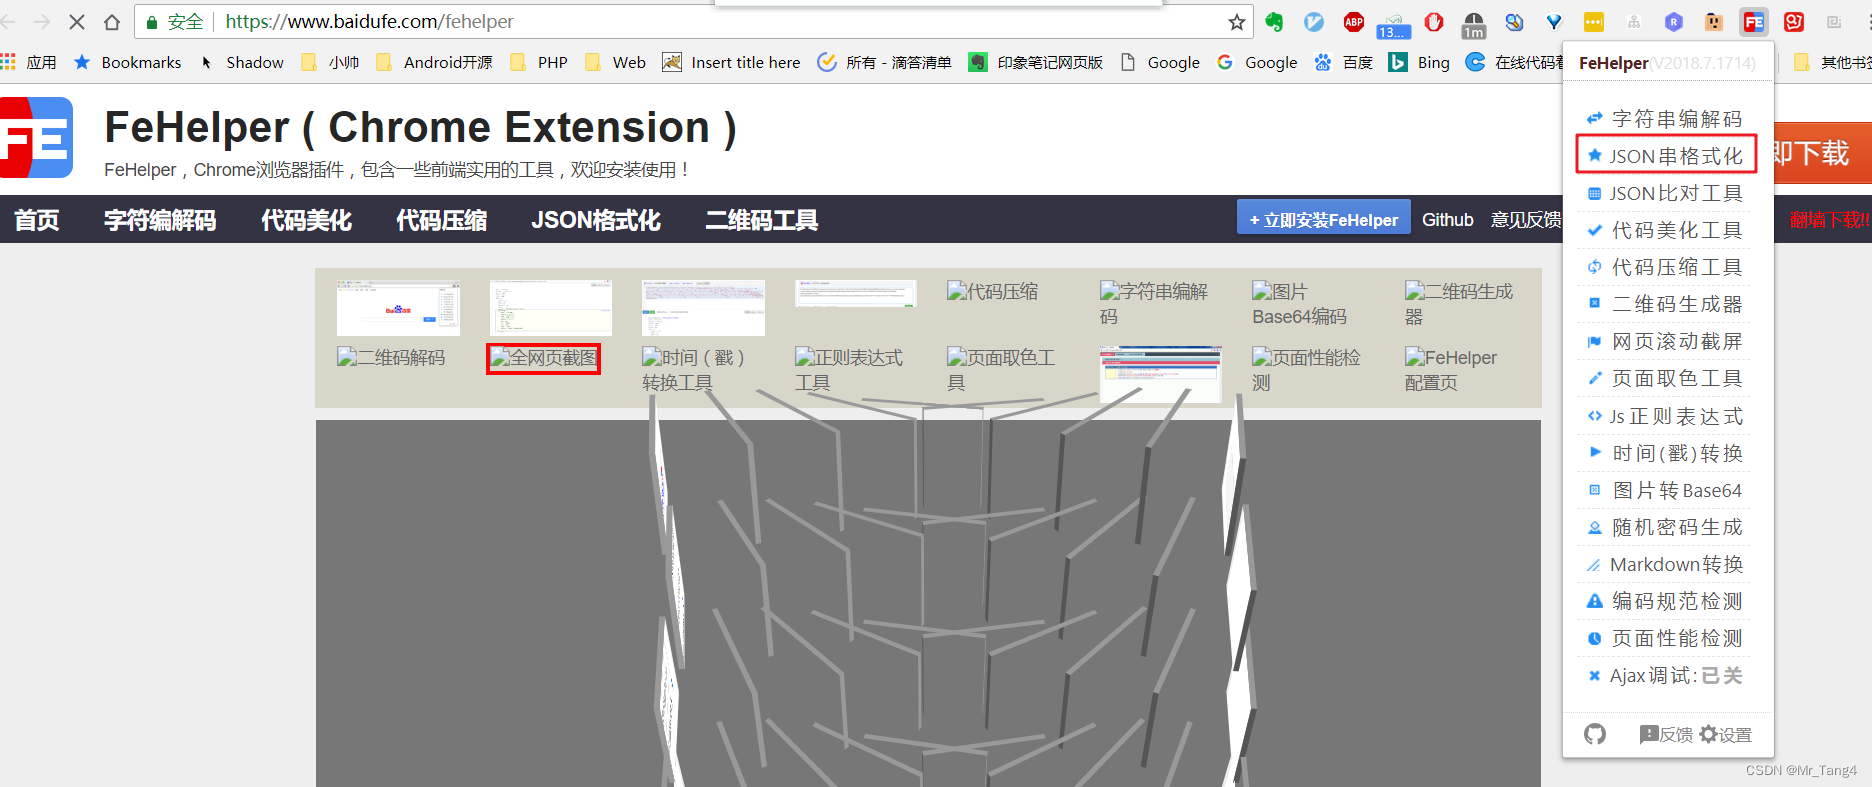This screenshot has width=1872, height=787.
Task: Open the 其他书签 folder
Action: (1832, 62)
